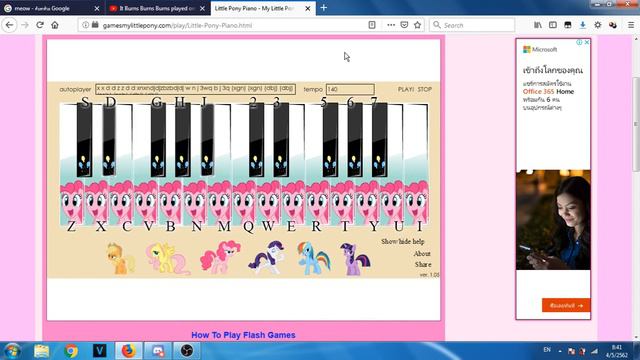Screen dimensions: 640x360
Task: Click the Applejack pony icon
Action: 120,258
